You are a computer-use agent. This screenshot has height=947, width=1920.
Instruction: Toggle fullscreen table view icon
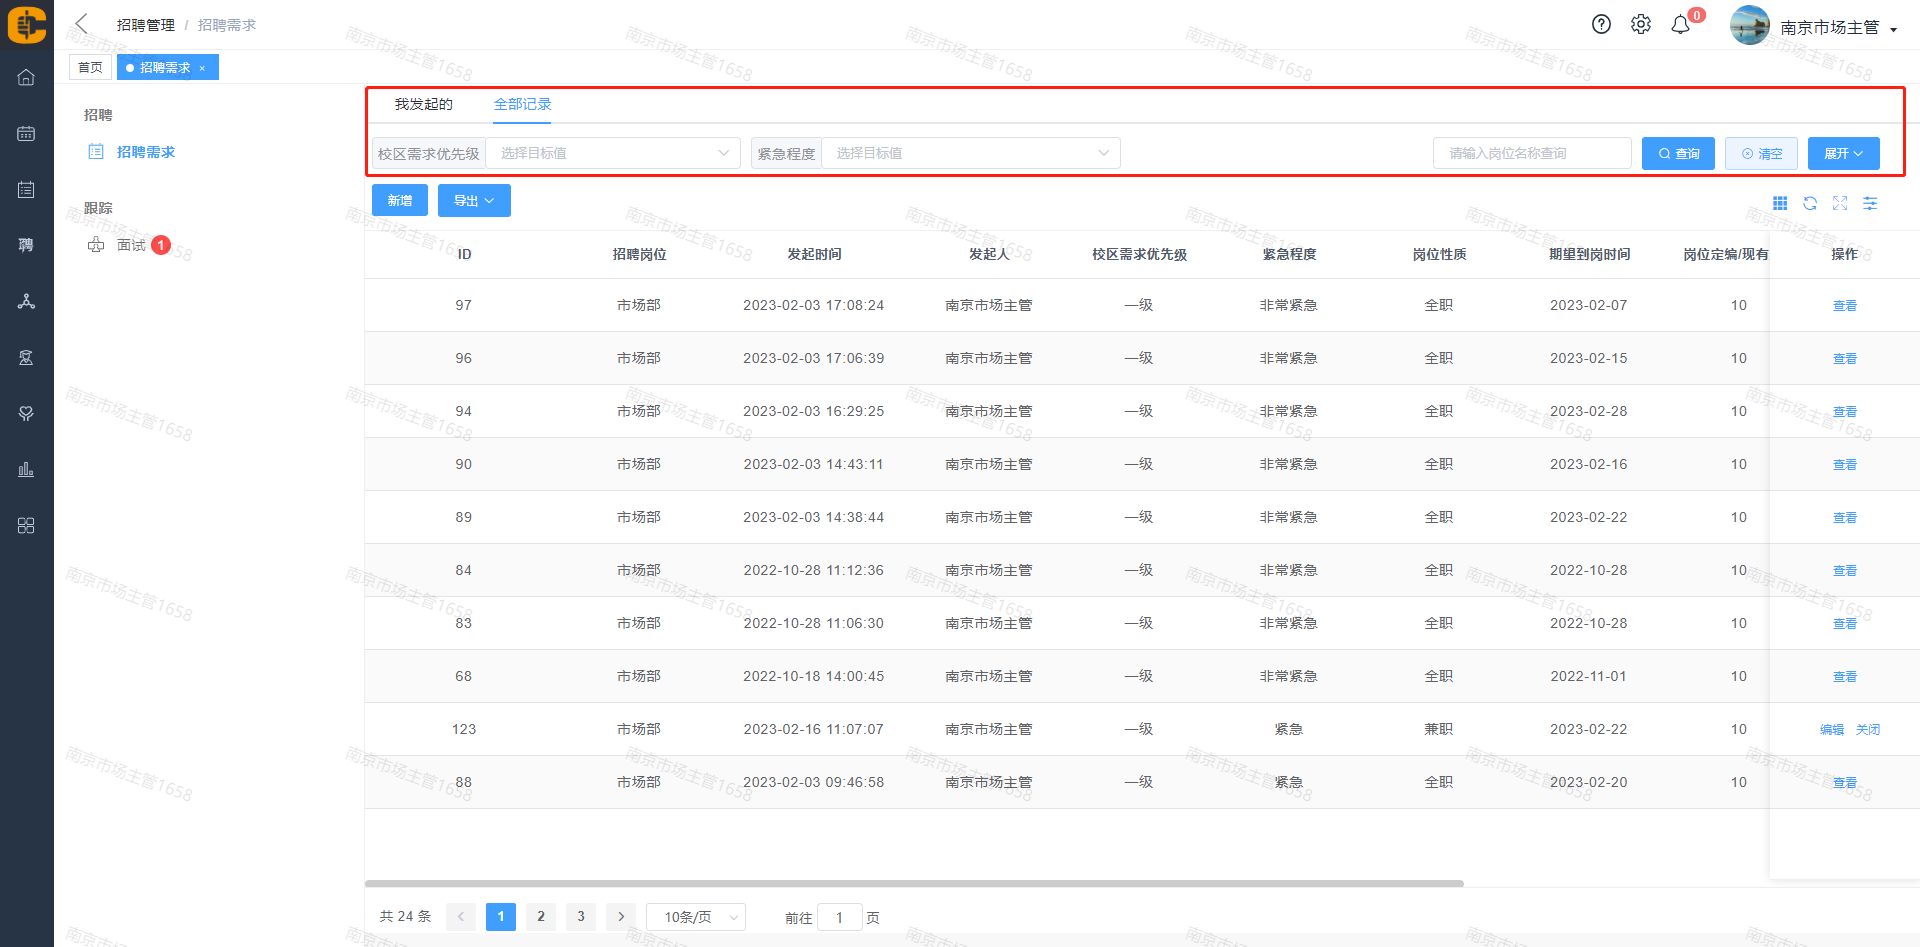(x=1840, y=204)
